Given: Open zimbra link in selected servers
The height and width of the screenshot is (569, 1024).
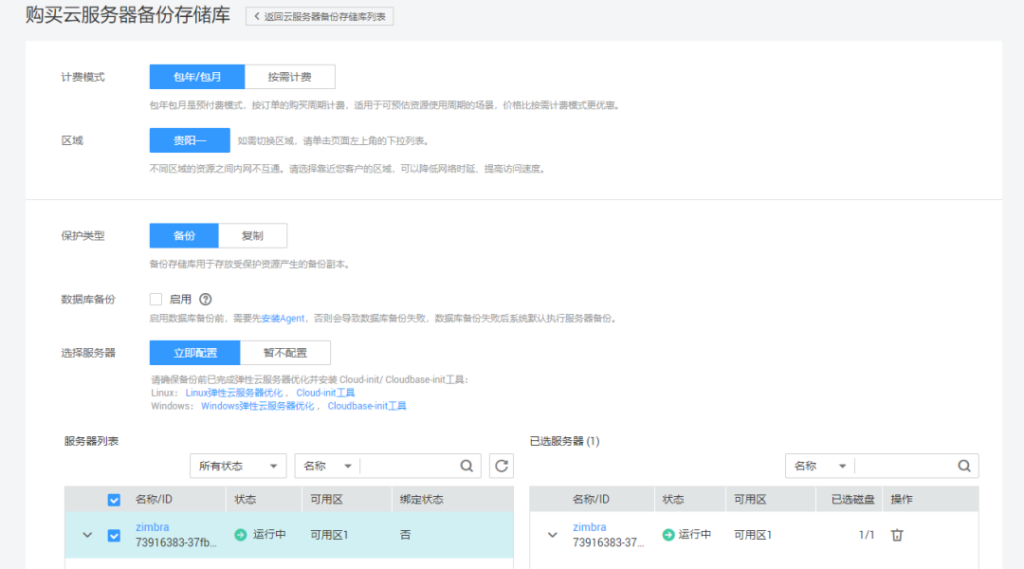Looking at the screenshot, I should pos(590,527).
